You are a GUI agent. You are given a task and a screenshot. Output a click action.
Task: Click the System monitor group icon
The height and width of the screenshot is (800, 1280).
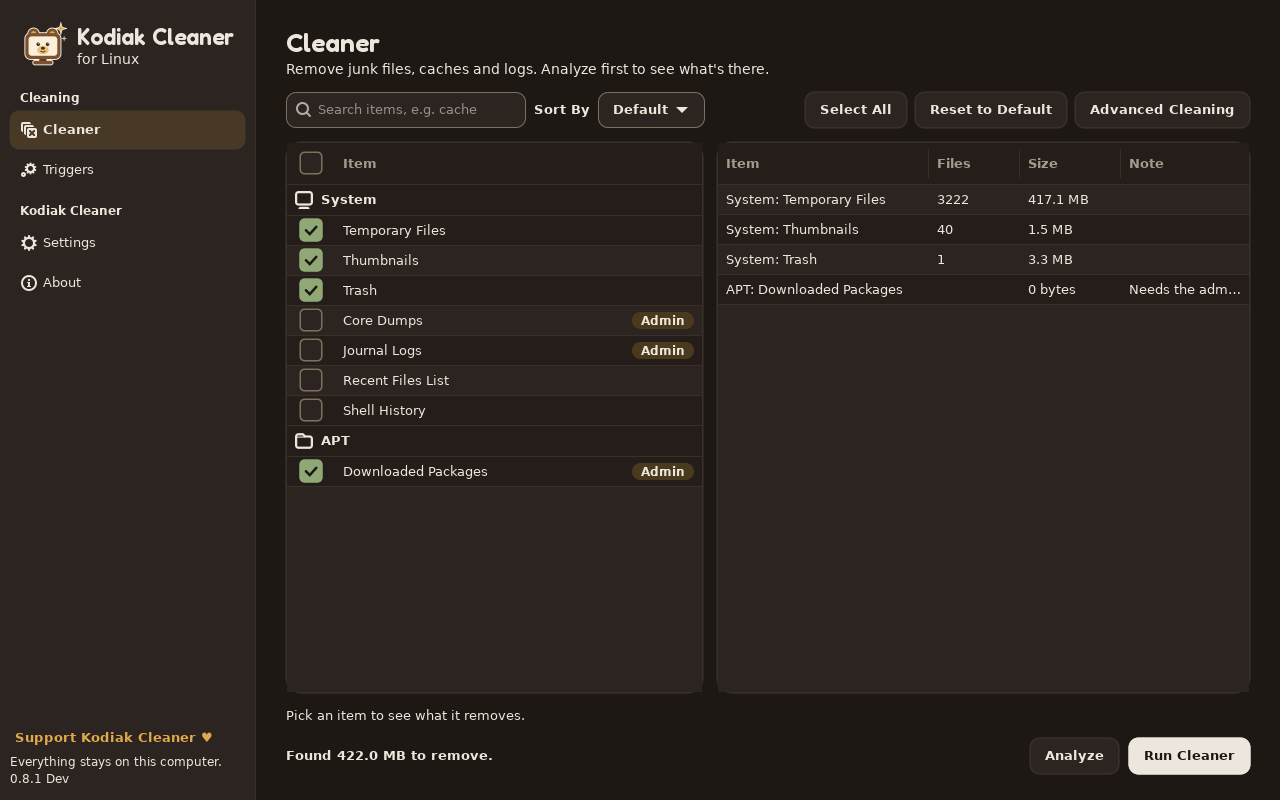coord(304,200)
